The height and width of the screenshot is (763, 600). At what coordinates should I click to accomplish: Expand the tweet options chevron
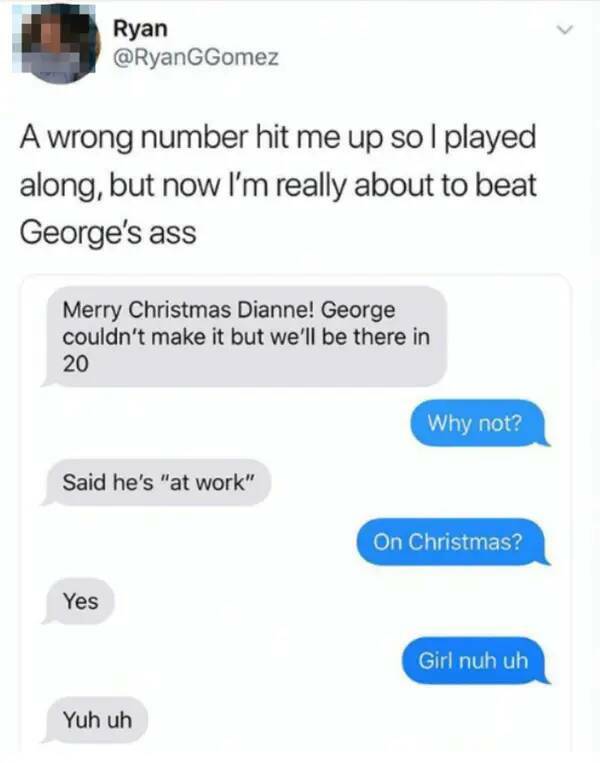coord(565,30)
